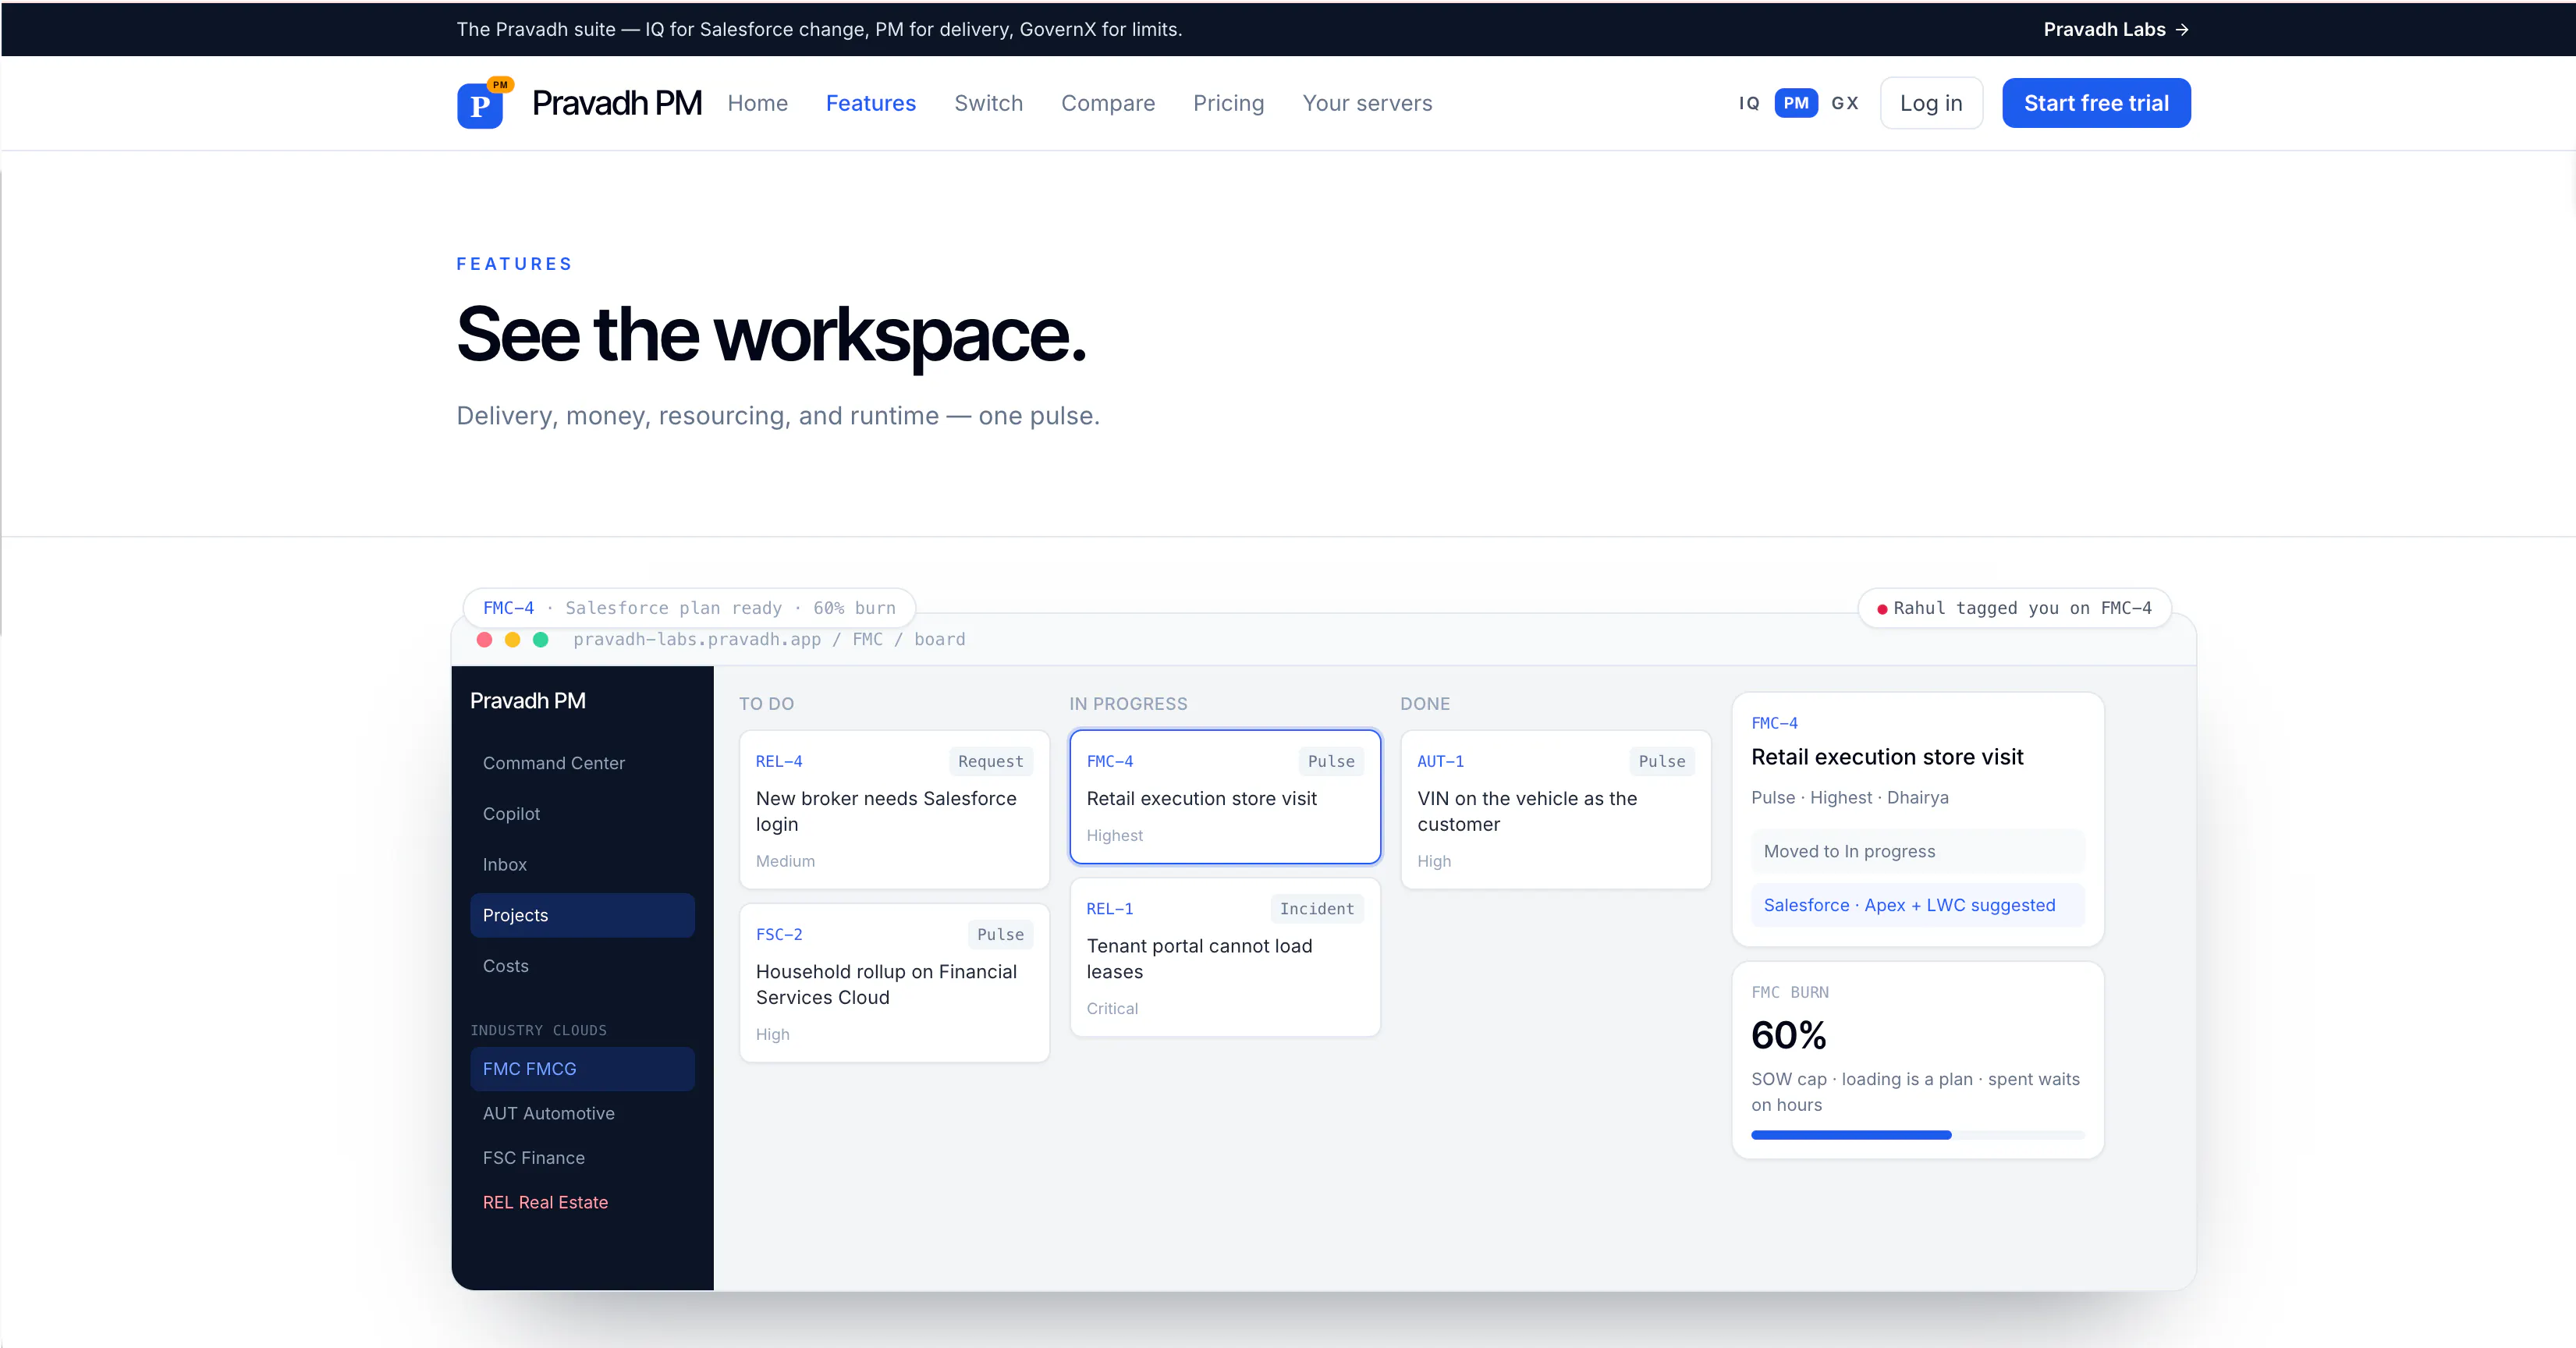This screenshot has width=2576, height=1348.
Task: Click the arrow beside Pravadh Labs
Action: point(2182,30)
